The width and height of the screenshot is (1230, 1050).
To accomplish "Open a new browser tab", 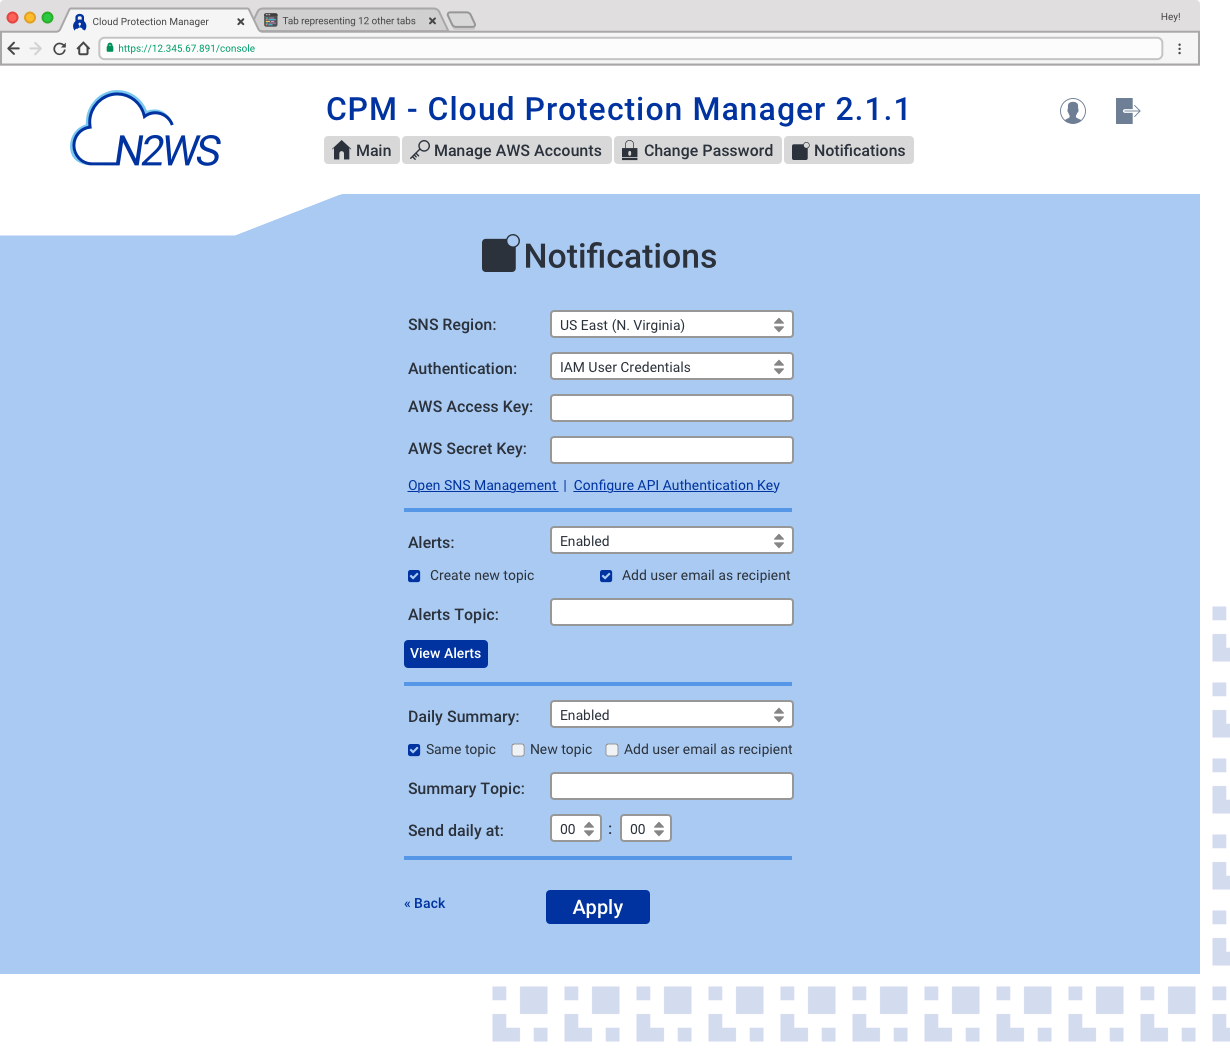I will point(461,20).
